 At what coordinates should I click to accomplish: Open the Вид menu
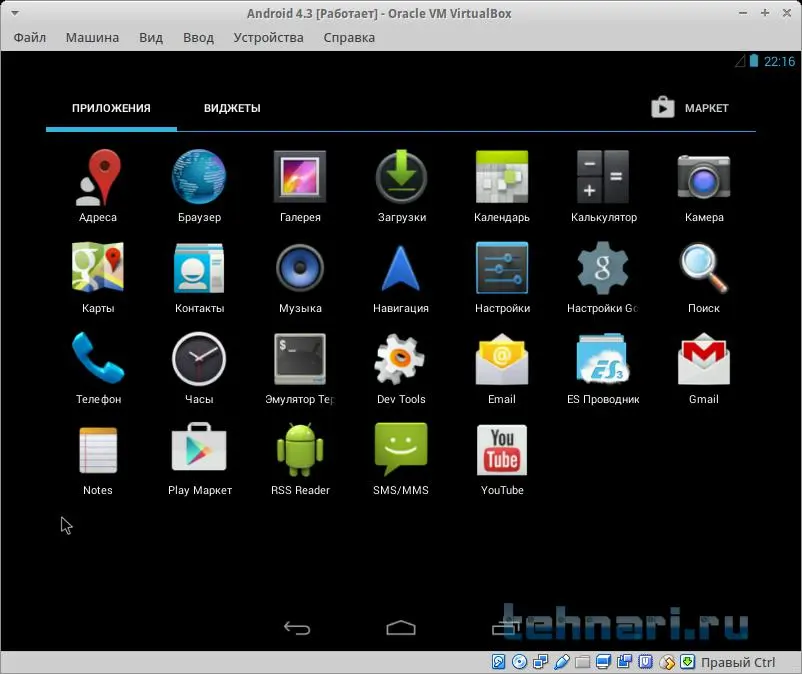[151, 37]
